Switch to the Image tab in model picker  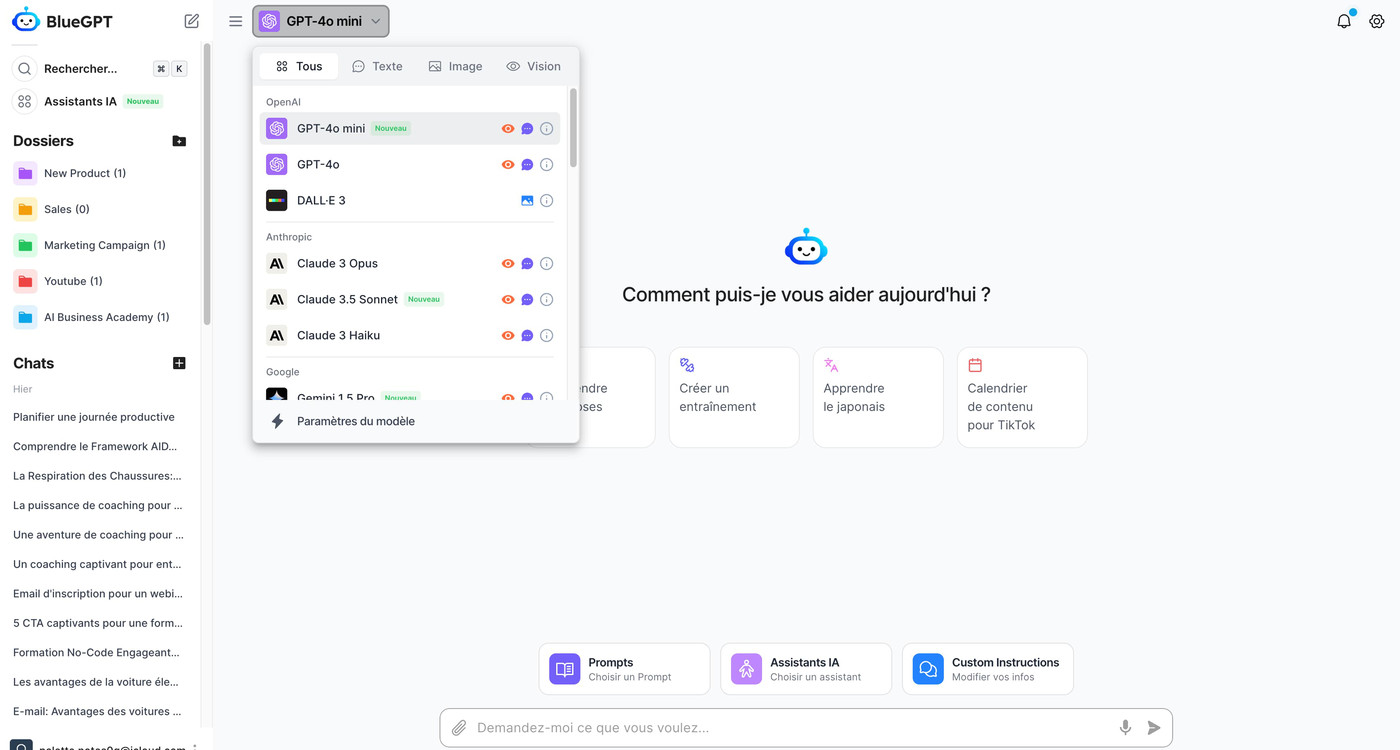455,65
